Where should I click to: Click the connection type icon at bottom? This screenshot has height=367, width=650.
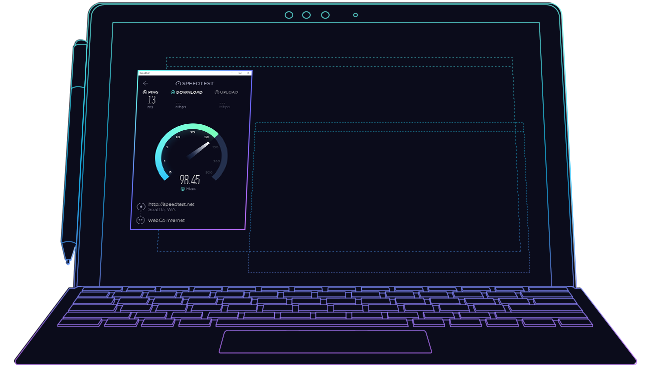coord(141,220)
